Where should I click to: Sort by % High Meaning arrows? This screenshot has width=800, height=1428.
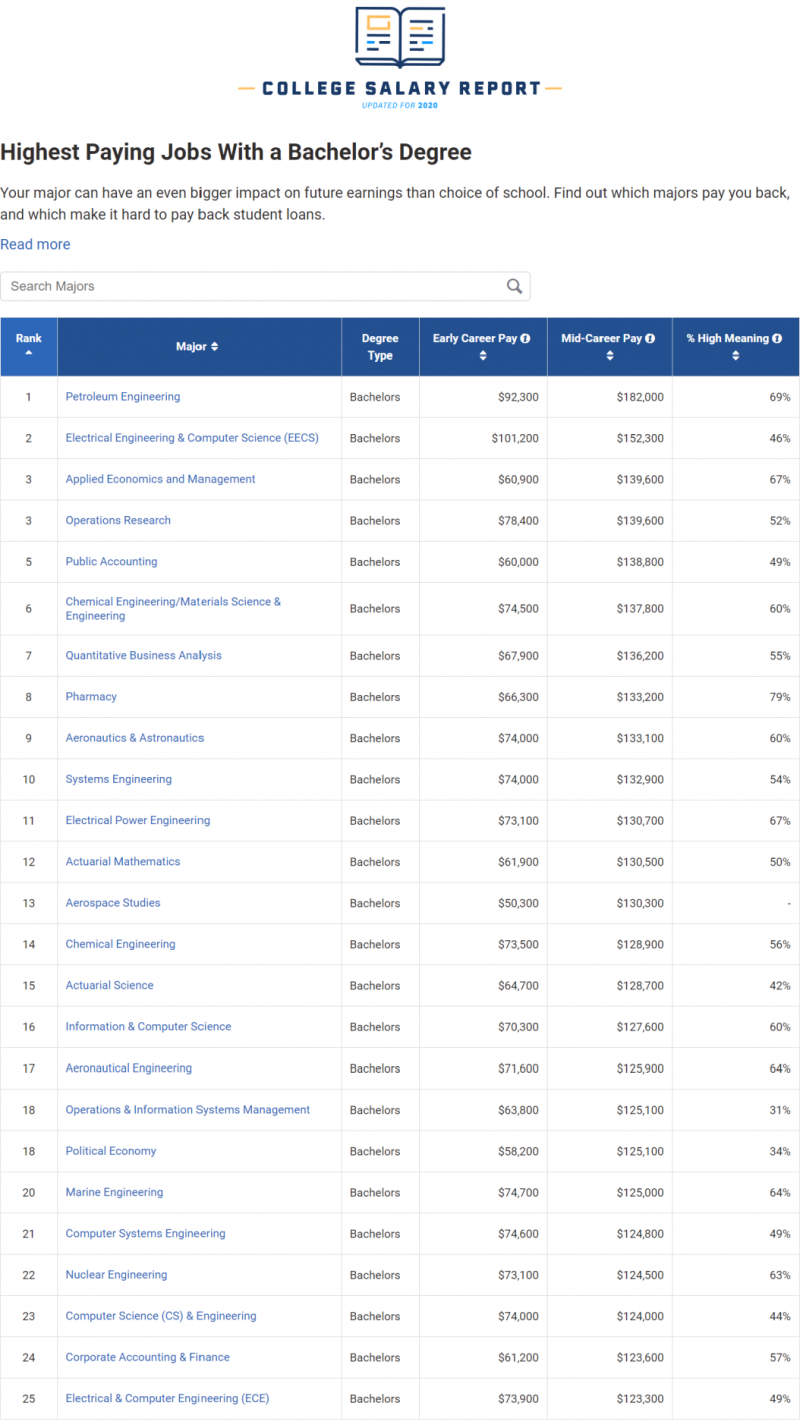(735, 356)
